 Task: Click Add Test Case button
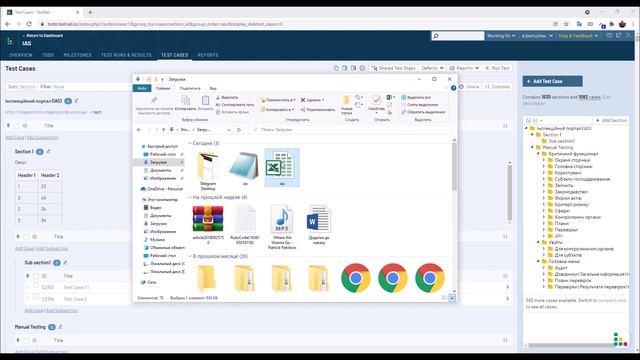pyautogui.click(x=552, y=81)
